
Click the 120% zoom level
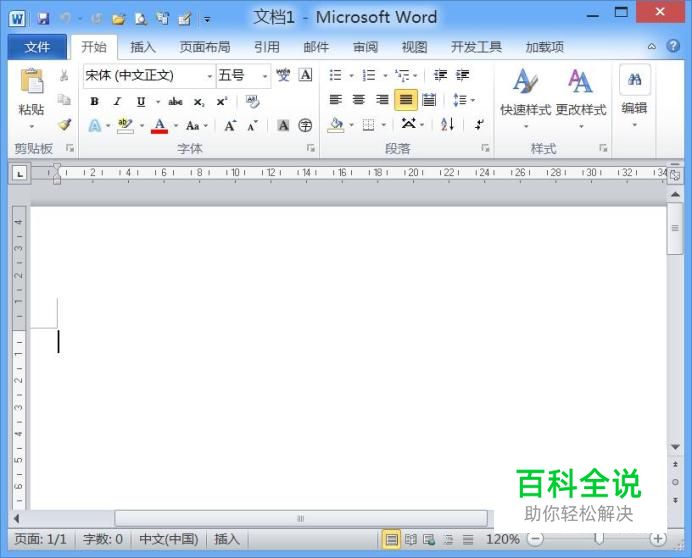coord(503,539)
